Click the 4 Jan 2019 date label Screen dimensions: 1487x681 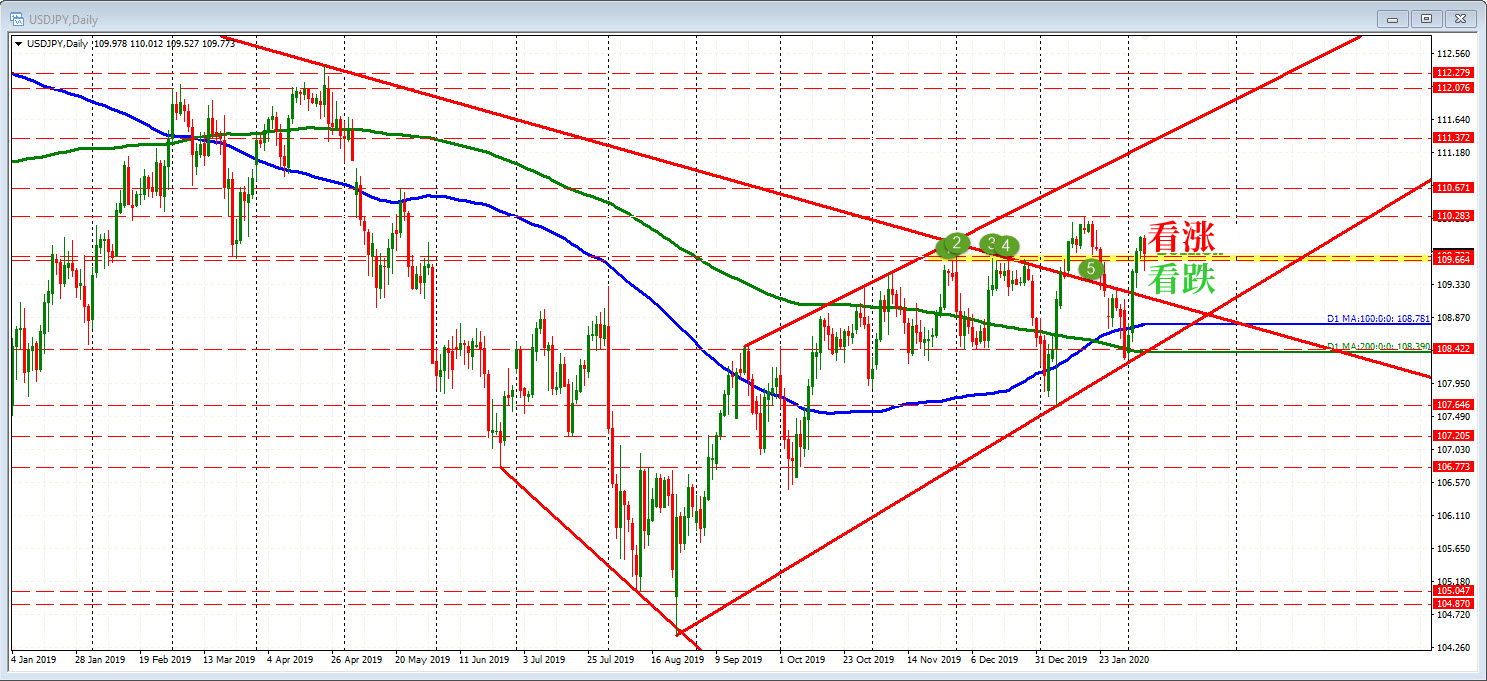click(x=35, y=660)
